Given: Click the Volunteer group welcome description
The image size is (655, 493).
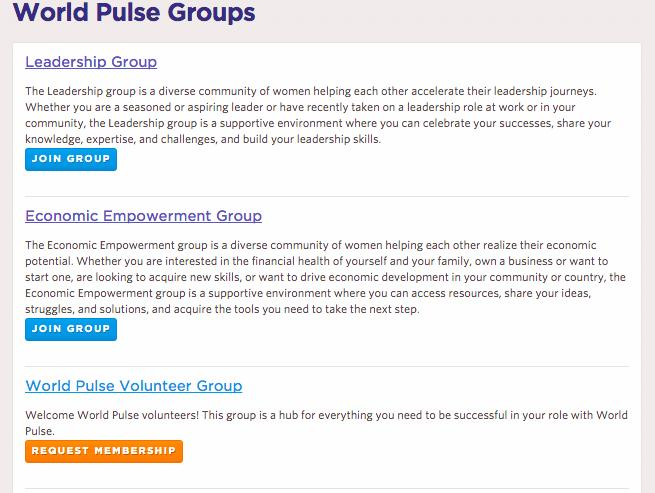Looking at the screenshot, I should (x=326, y=423).
